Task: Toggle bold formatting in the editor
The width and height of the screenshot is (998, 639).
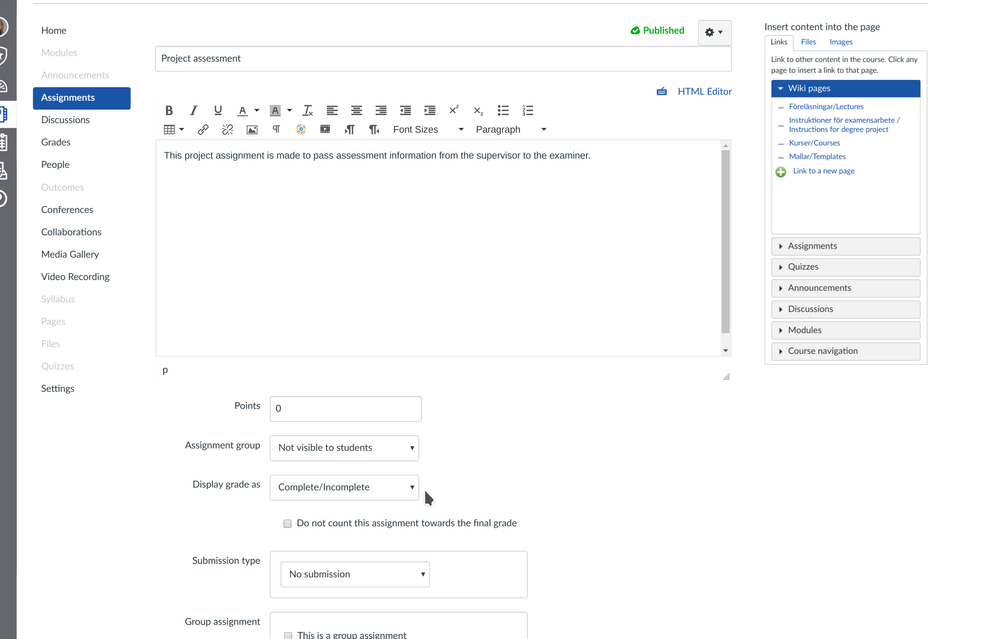Action: (169, 111)
